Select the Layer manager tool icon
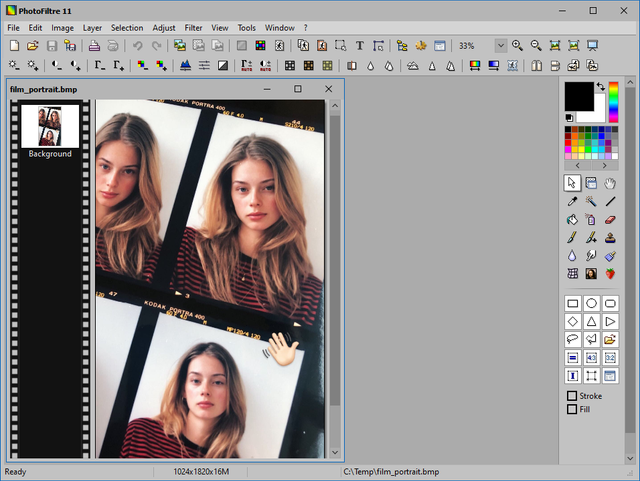Screen dimensions: 640x481 591,183
